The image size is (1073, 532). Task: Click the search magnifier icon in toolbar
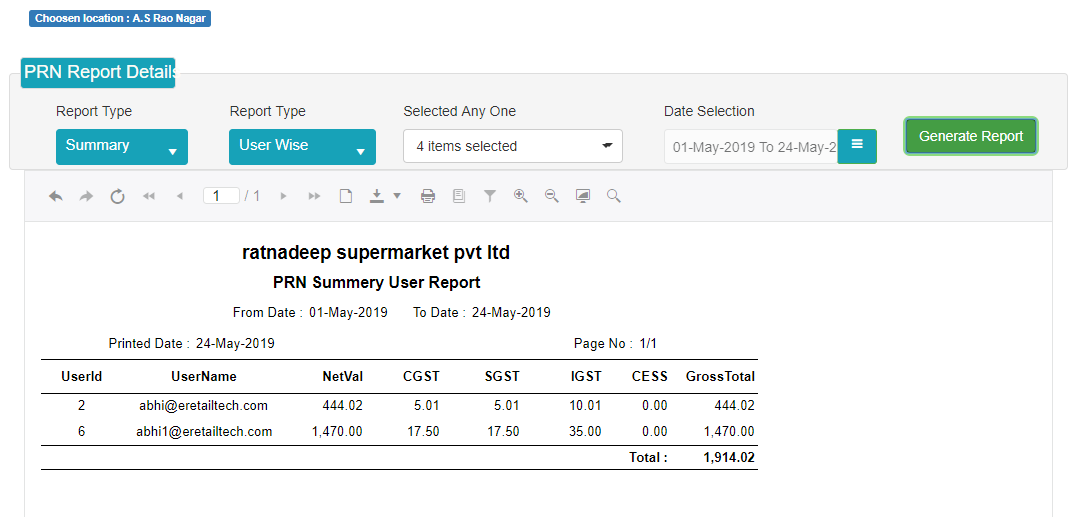coord(614,197)
